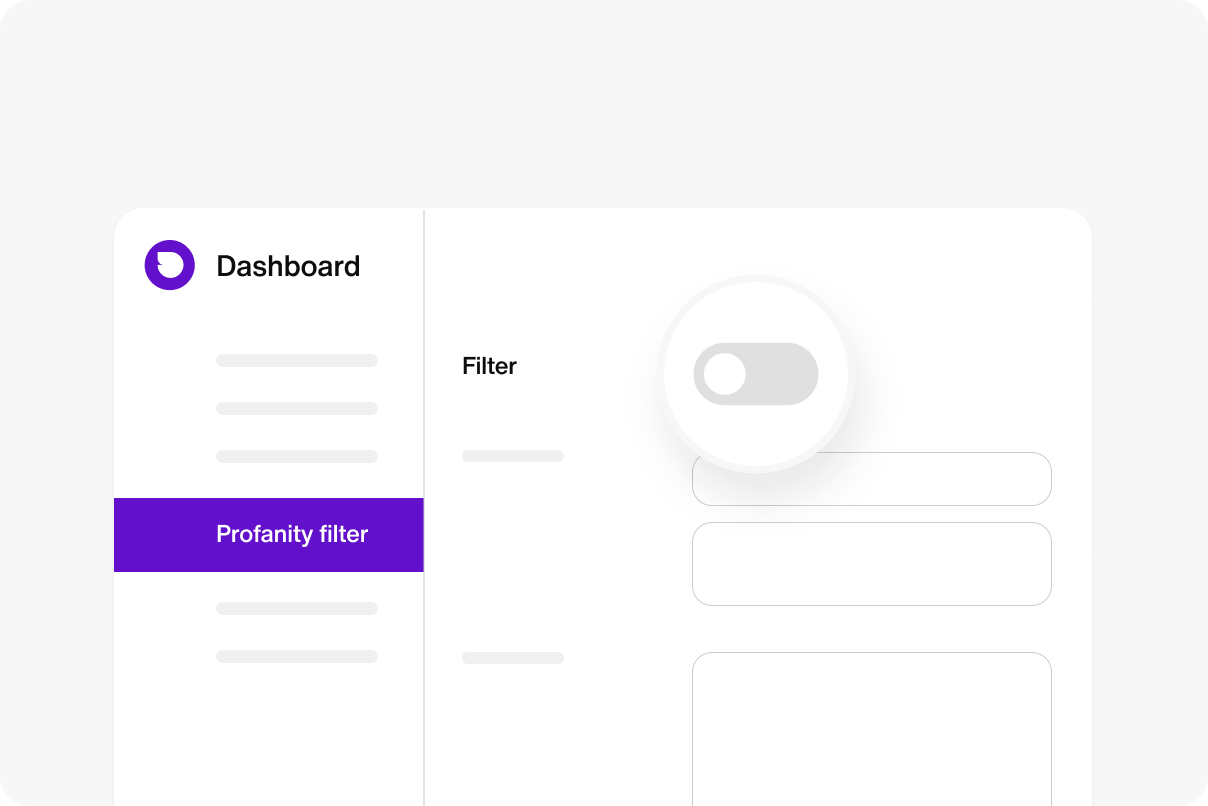Choose the placeholder item just above Profanity filter
This screenshot has height=806, width=1208.
pos(297,456)
